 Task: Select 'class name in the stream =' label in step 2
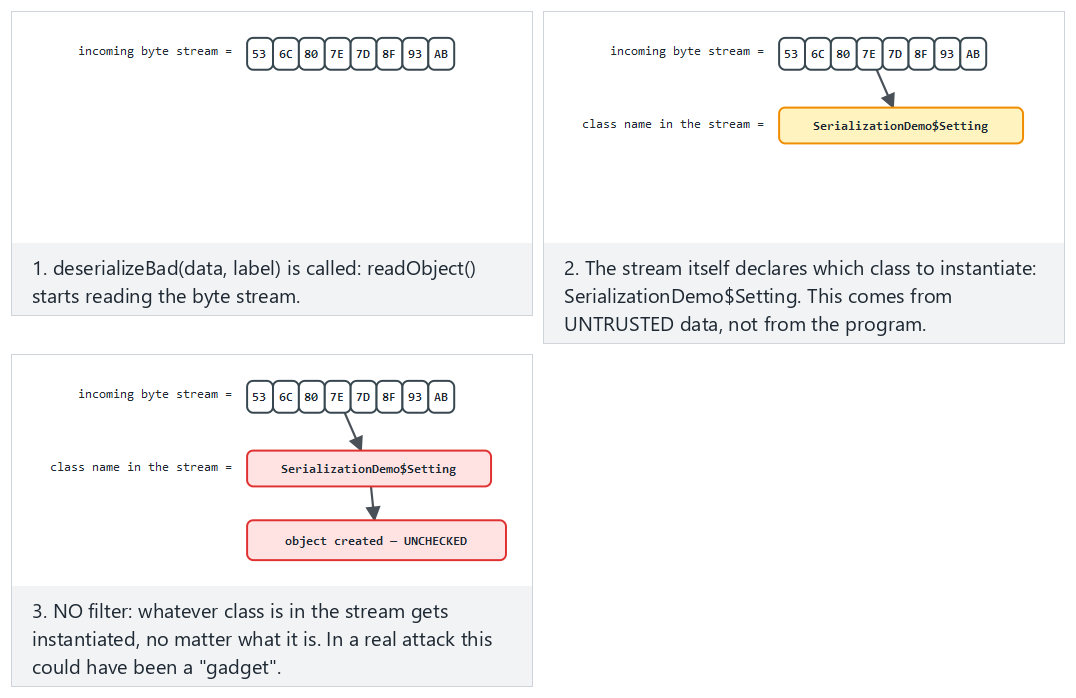672,124
